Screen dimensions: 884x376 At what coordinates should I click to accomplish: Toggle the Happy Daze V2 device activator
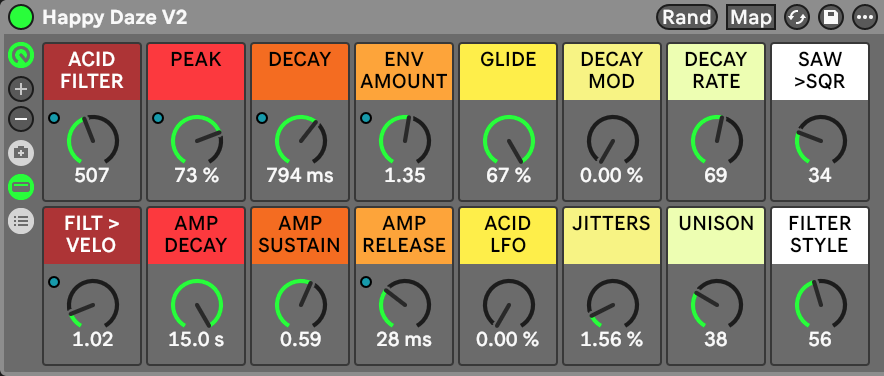click(x=21, y=17)
